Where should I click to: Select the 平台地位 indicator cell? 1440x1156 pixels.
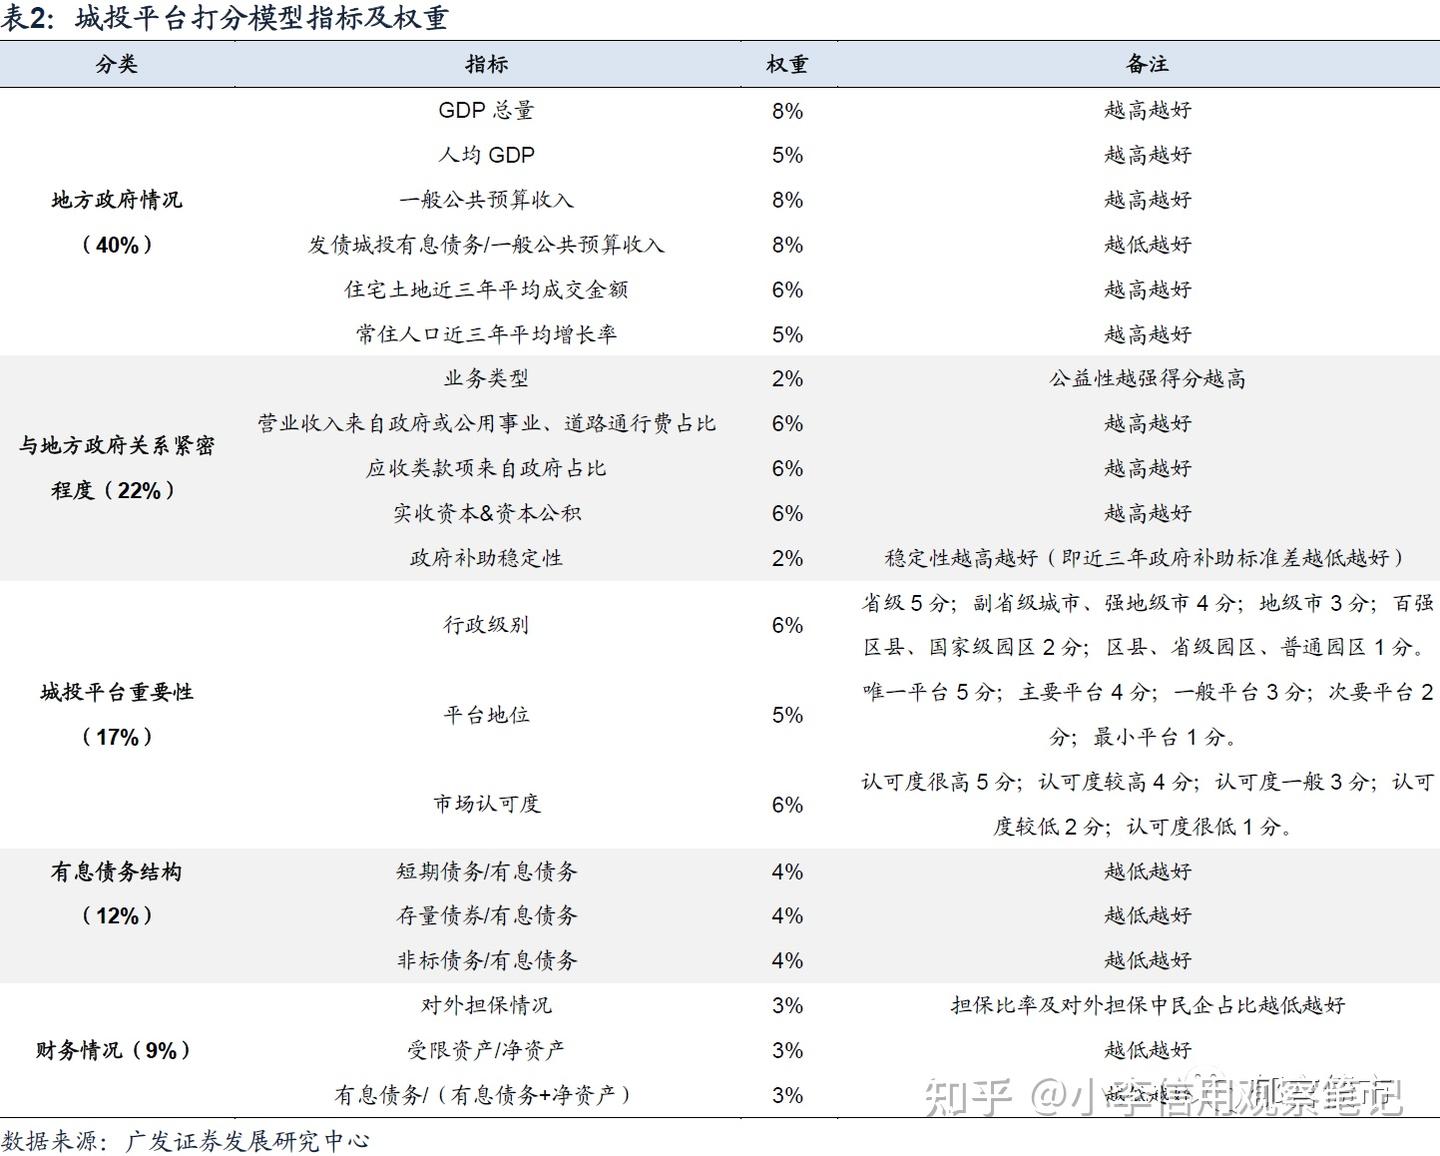pyautogui.click(x=486, y=715)
